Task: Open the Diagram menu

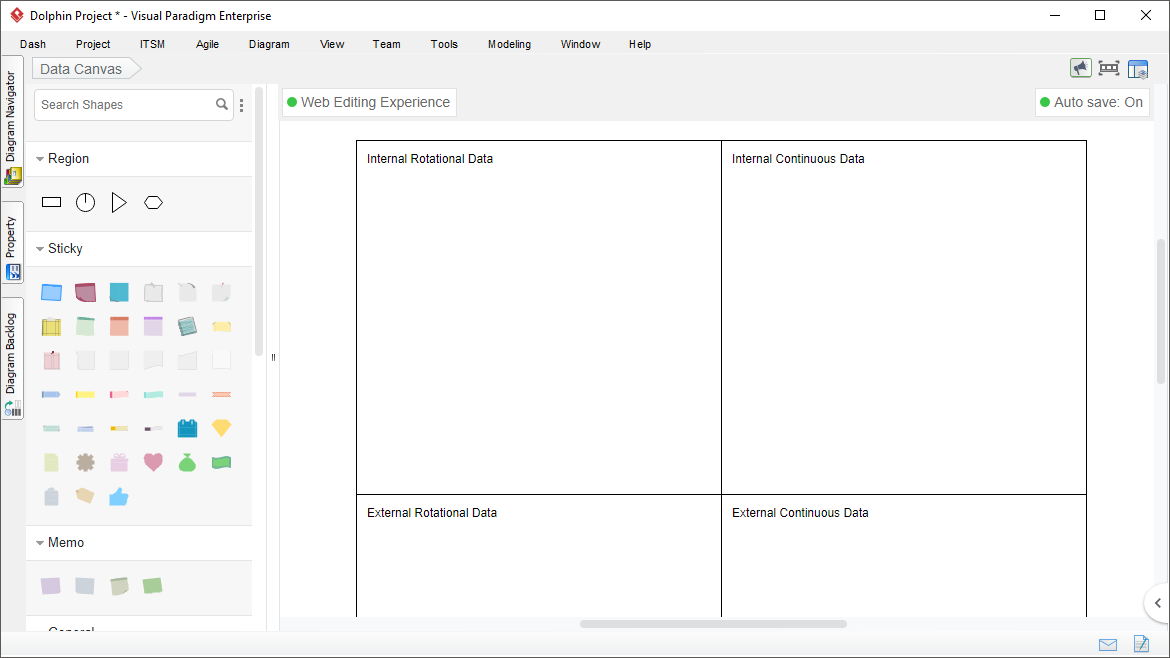Action: click(269, 44)
